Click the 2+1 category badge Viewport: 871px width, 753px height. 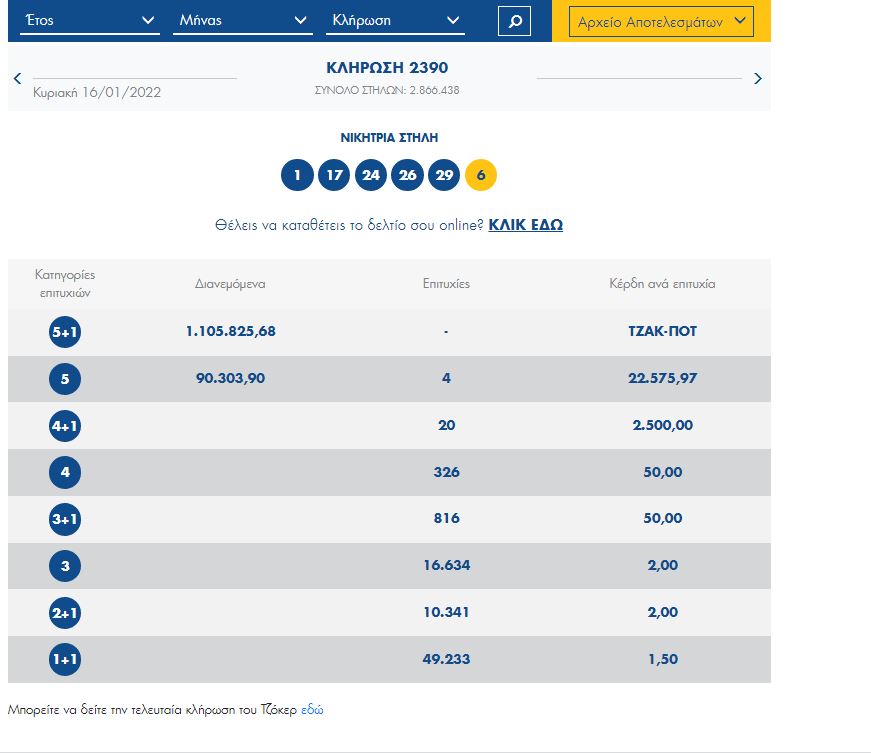(65, 613)
